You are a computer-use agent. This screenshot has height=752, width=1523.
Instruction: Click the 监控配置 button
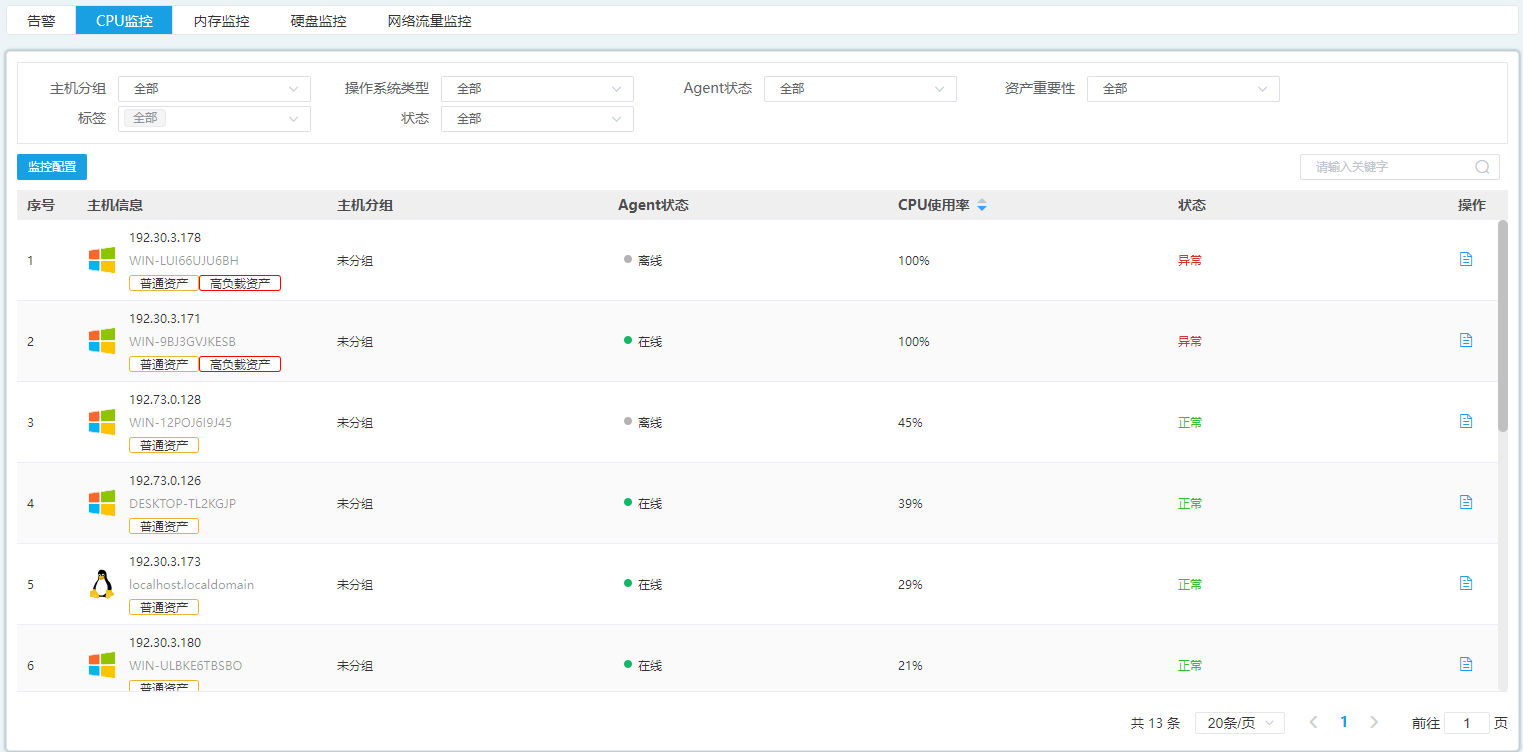click(52, 167)
